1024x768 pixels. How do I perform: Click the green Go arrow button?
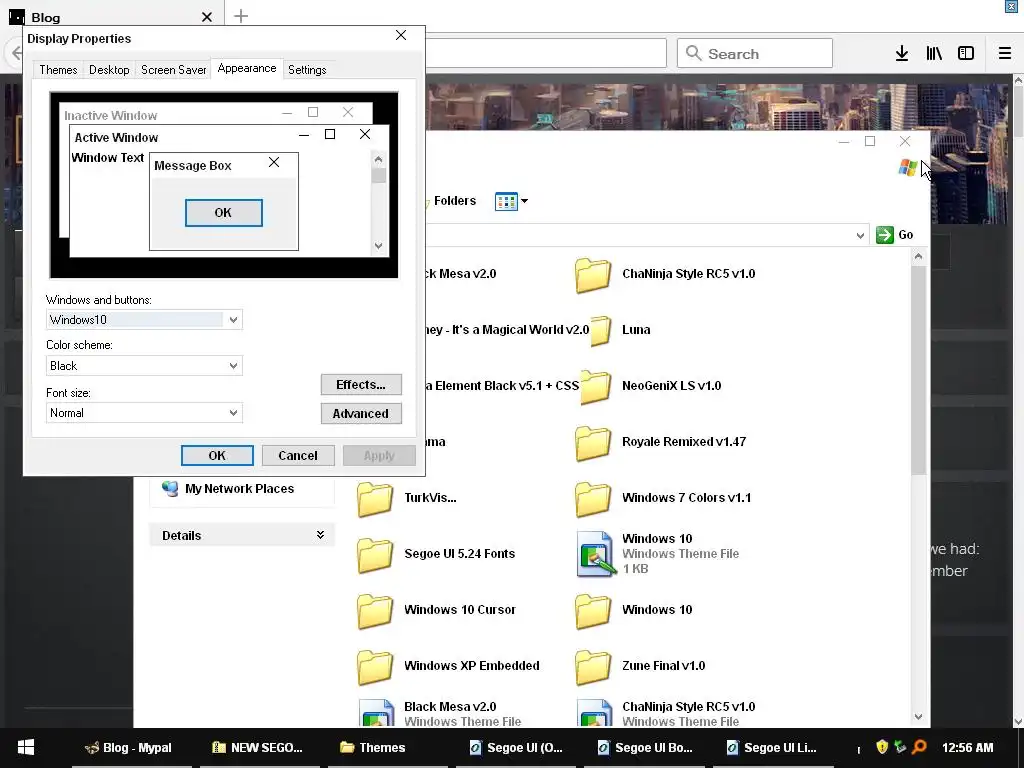point(885,234)
